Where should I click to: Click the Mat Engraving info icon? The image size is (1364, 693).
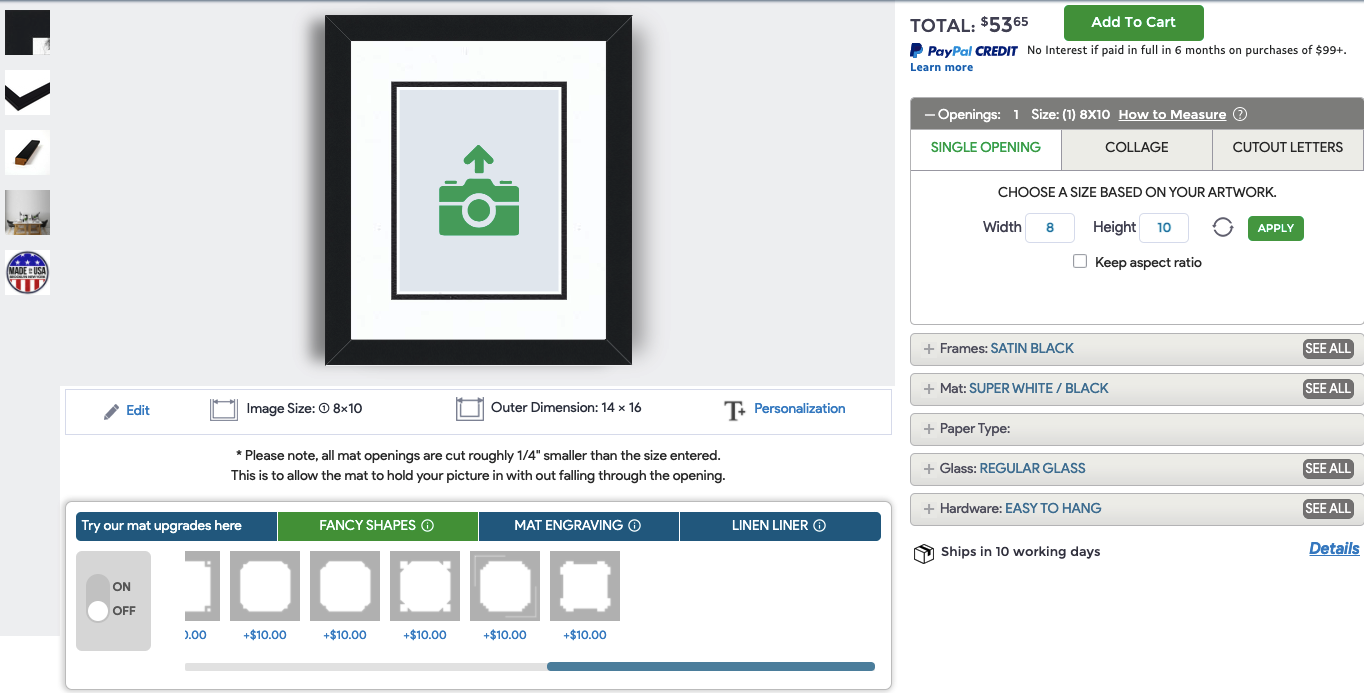[x=634, y=526]
